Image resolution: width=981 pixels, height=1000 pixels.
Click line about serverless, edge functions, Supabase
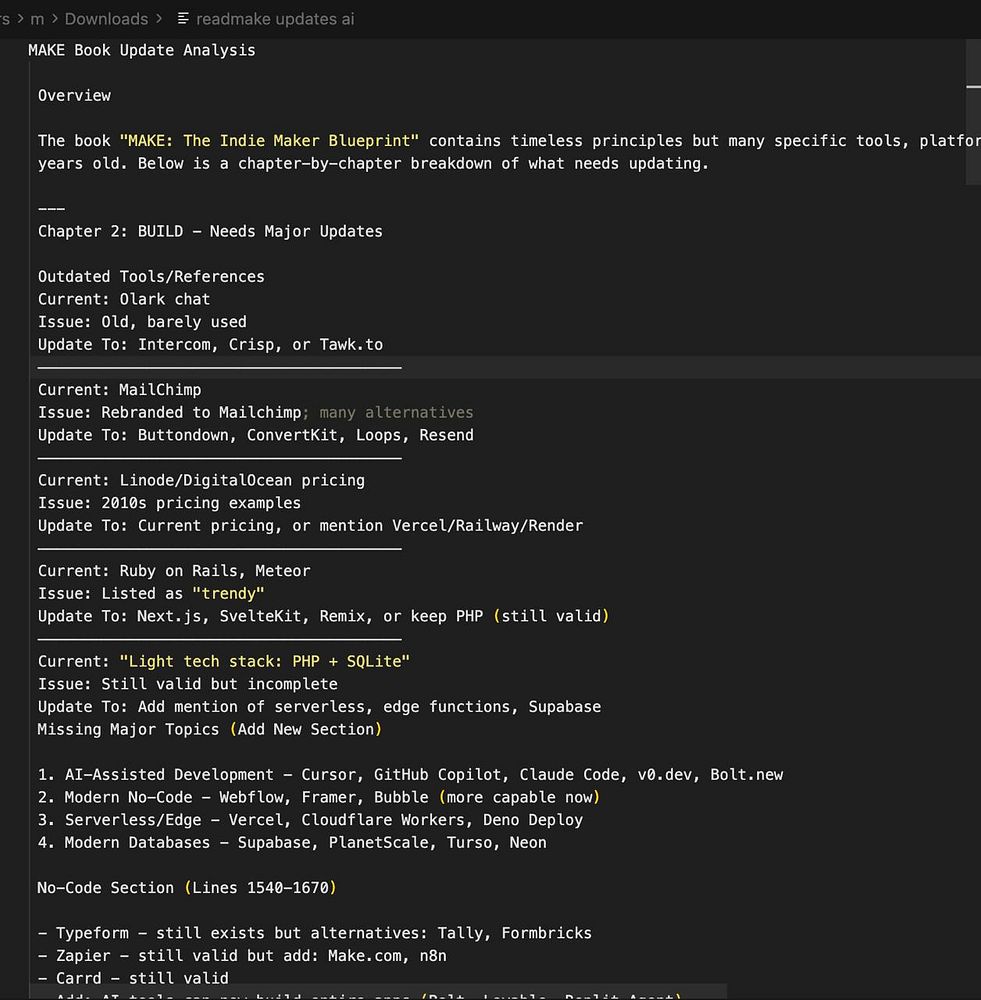(x=319, y=707)
